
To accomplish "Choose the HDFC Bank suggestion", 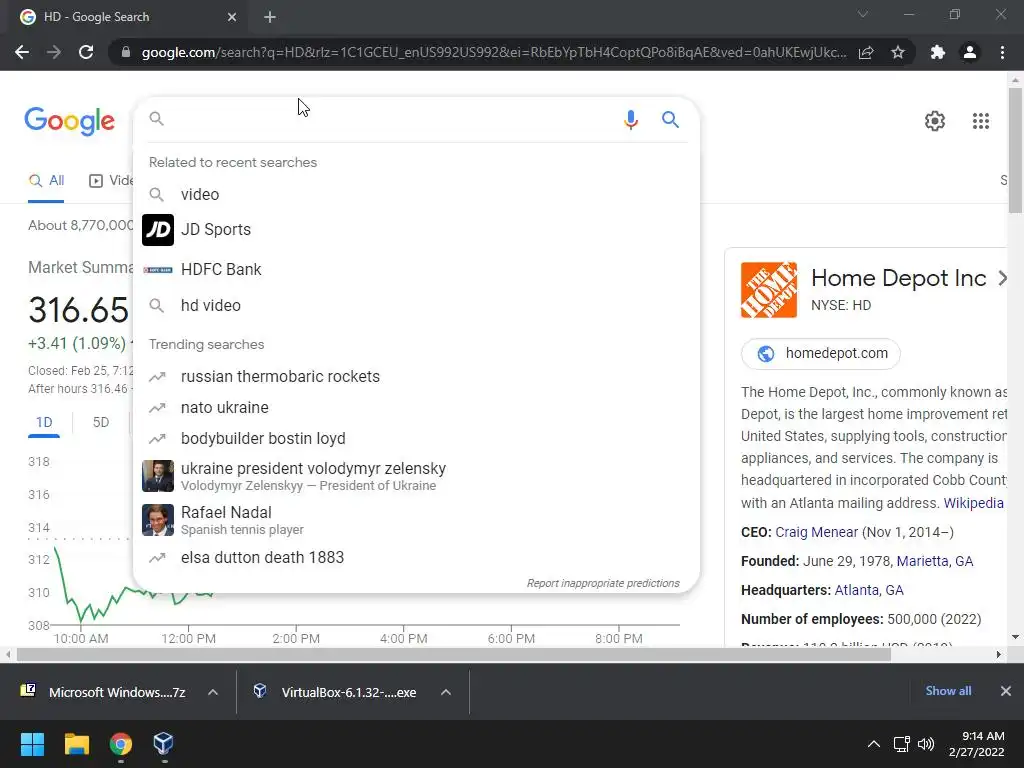I will (416, 270).
